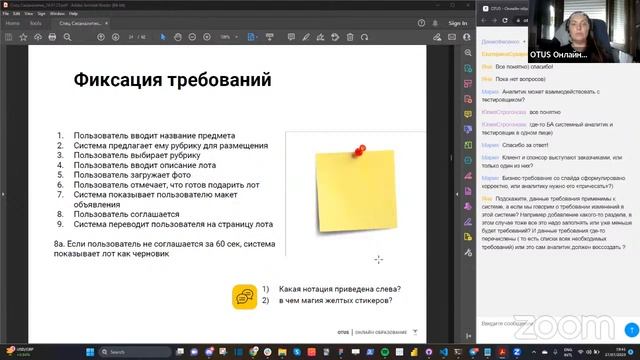This screenshot has height=360, width=640.
Task: Click the Windows taskbar Search box
Action: tap(135, 352)
